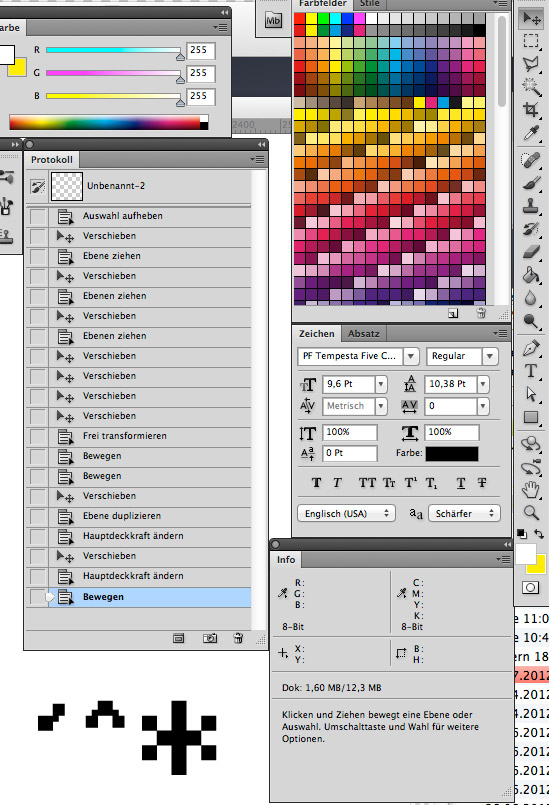Image resolution: width=549 pixels, height=805 pixels.
Task: Switch to the Absatz tab
Action: (x=364, y=334)
